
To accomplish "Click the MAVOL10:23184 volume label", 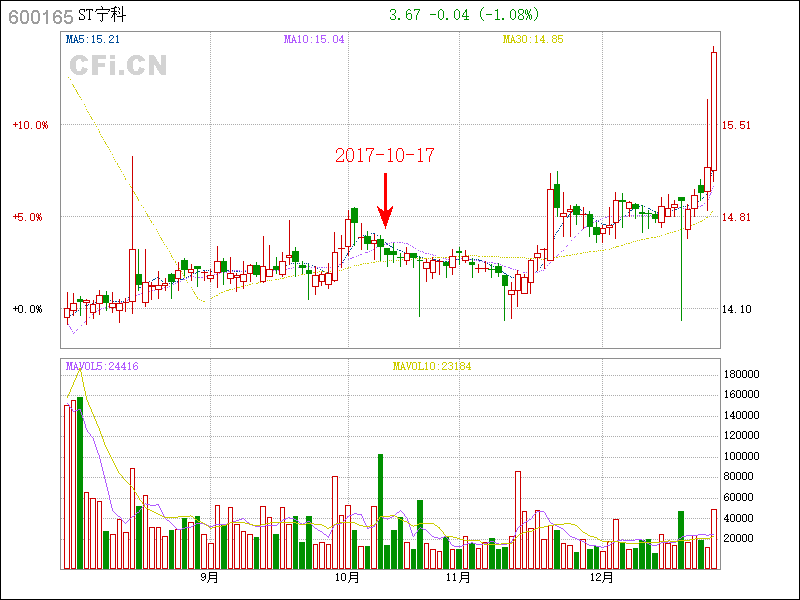I will (x=431, y=367).
